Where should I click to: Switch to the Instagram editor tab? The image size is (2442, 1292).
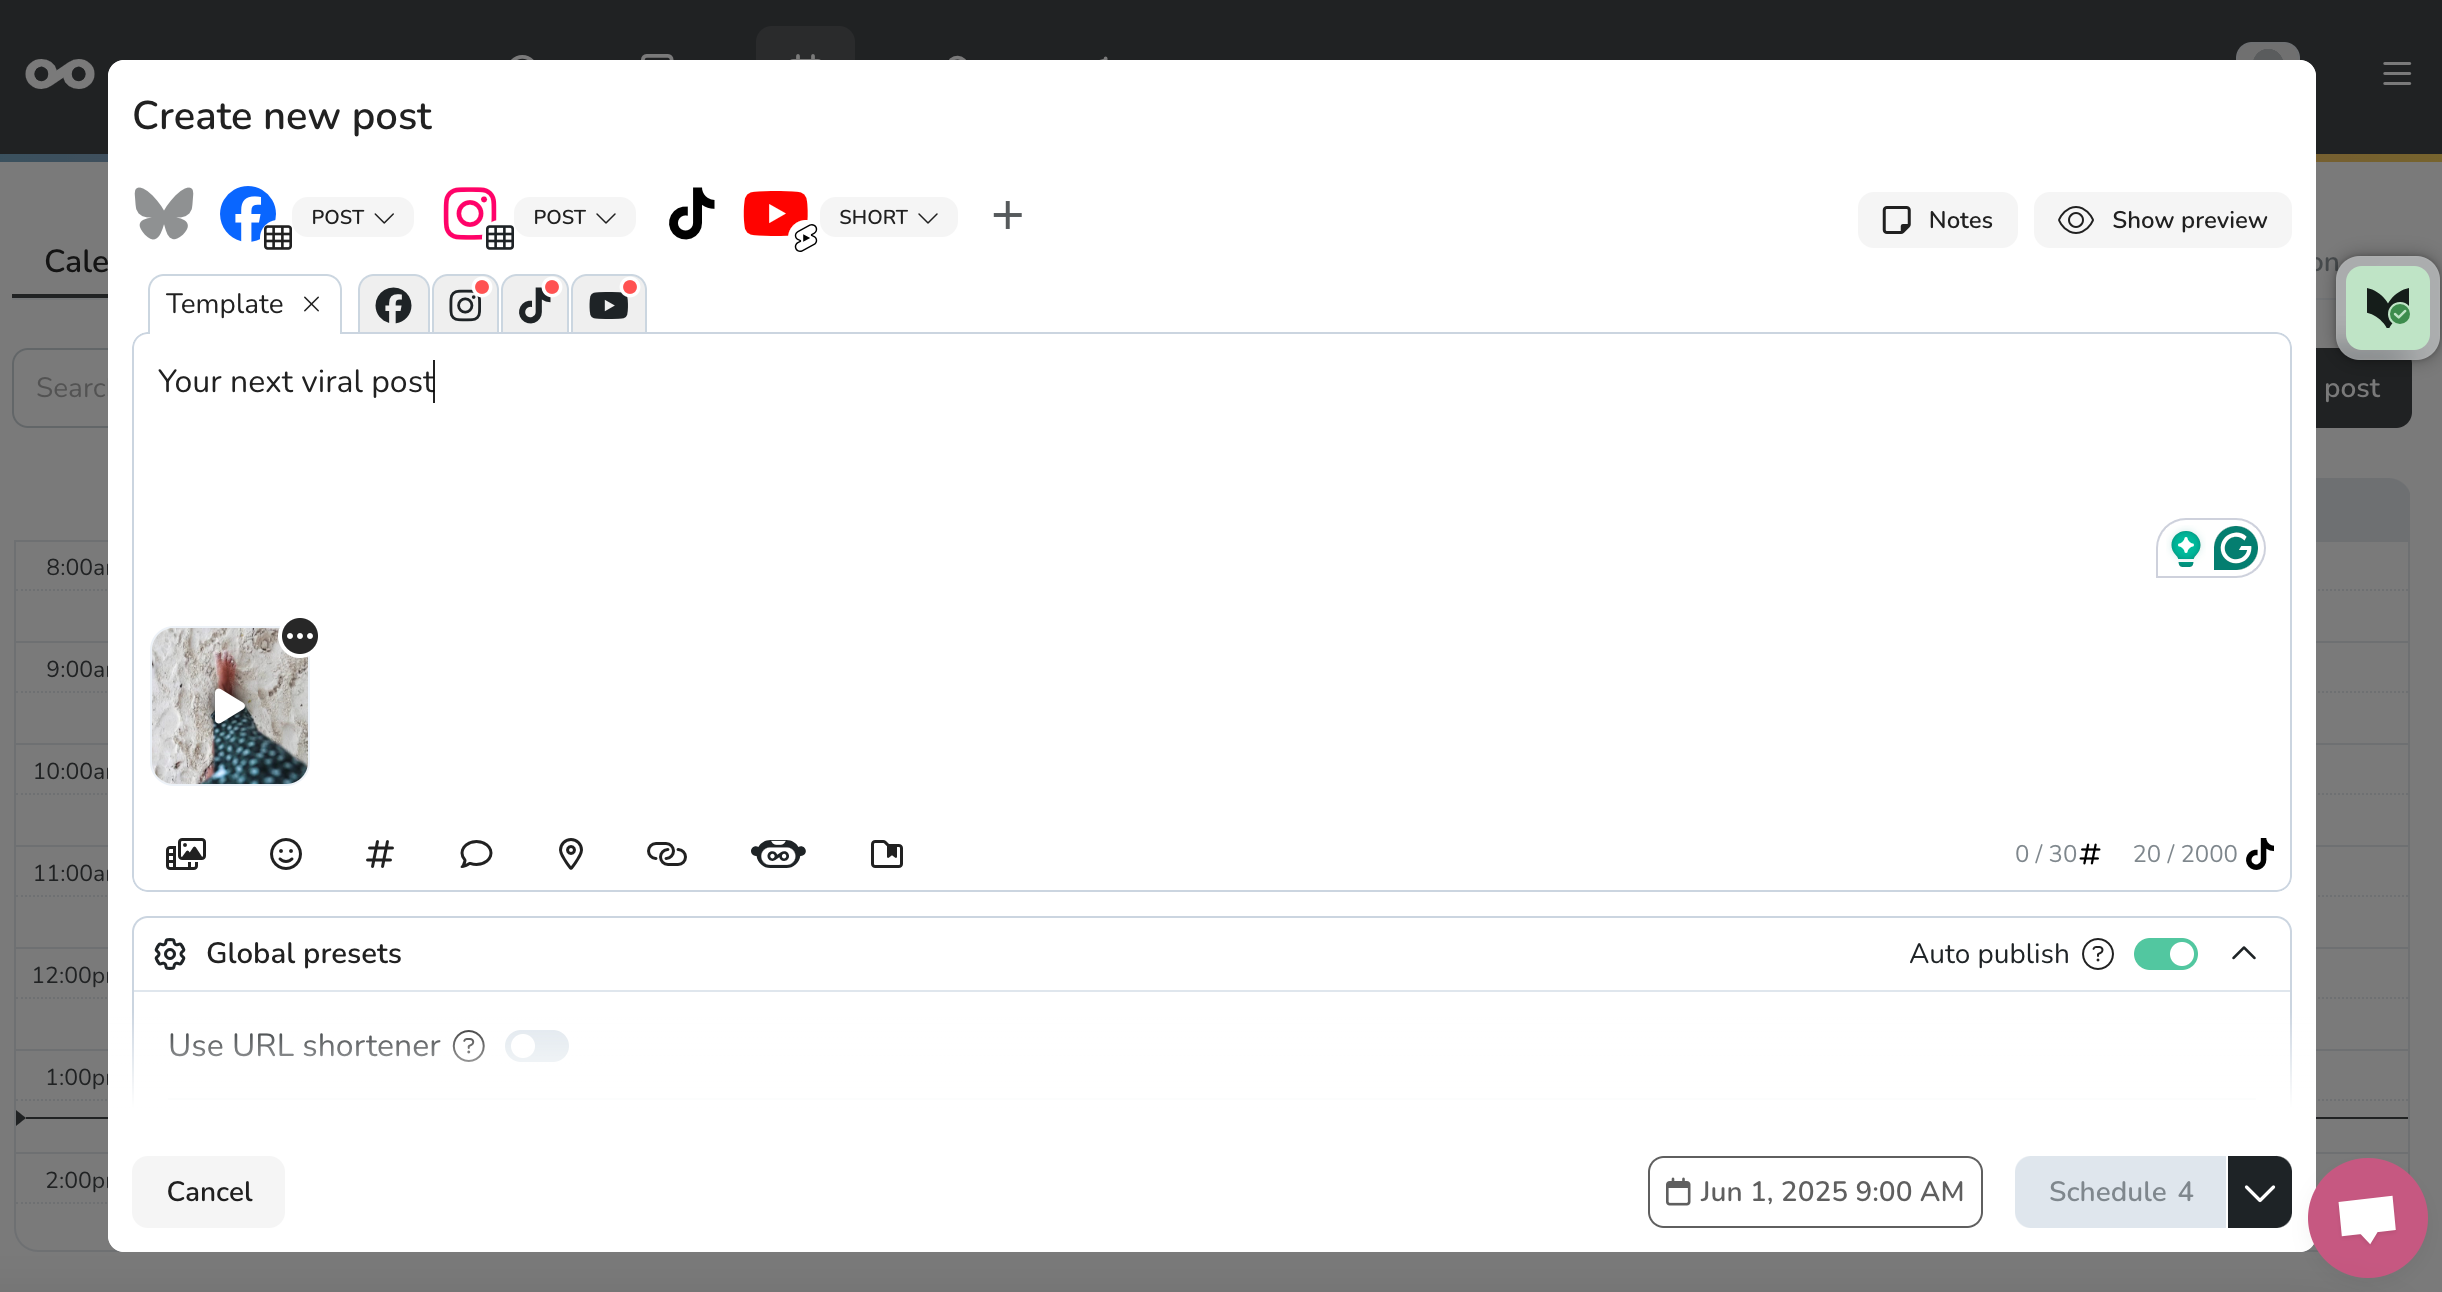pyautogui.click(x=466, y=305)
